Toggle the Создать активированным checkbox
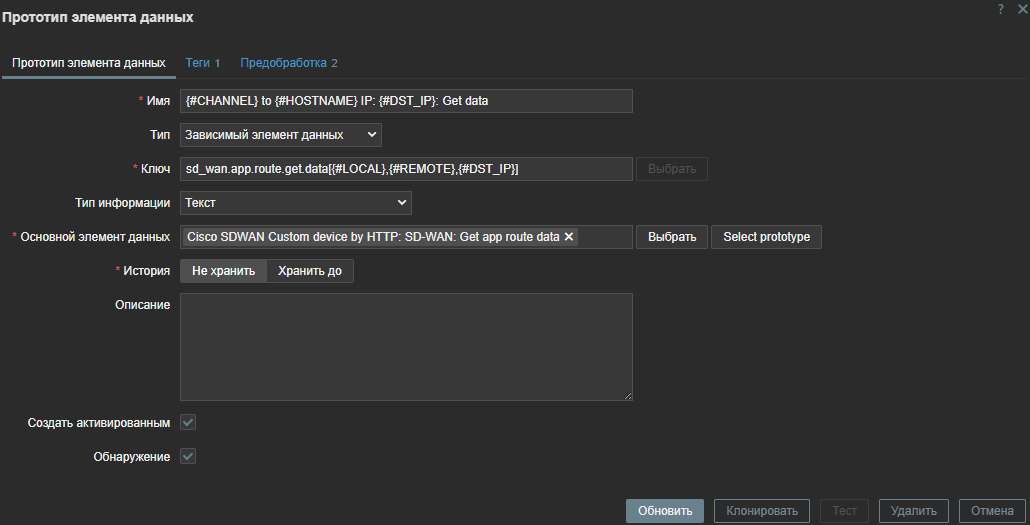This screenshot has width=1030, height=525. 188,422
